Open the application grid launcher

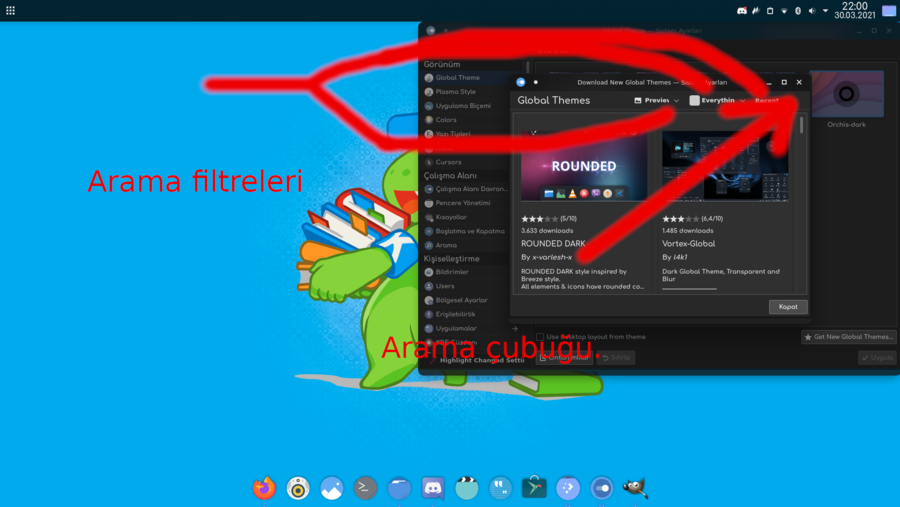click(x=10, y=10)
